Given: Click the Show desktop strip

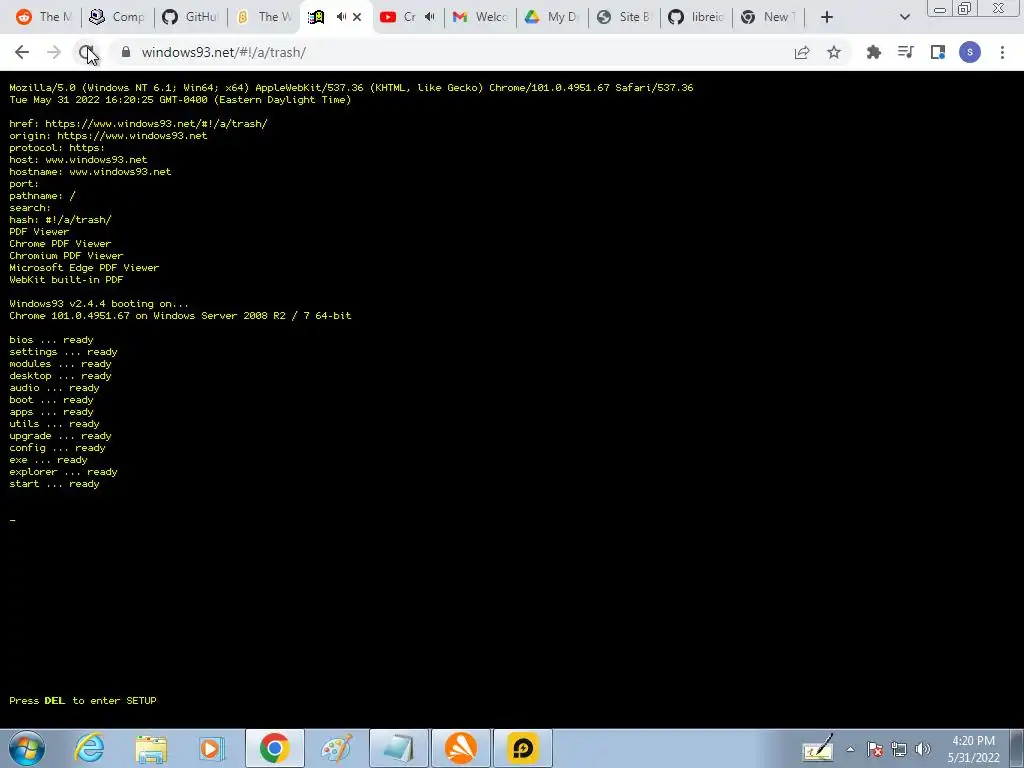Looking at the screenshot, I should [1017, 748].
